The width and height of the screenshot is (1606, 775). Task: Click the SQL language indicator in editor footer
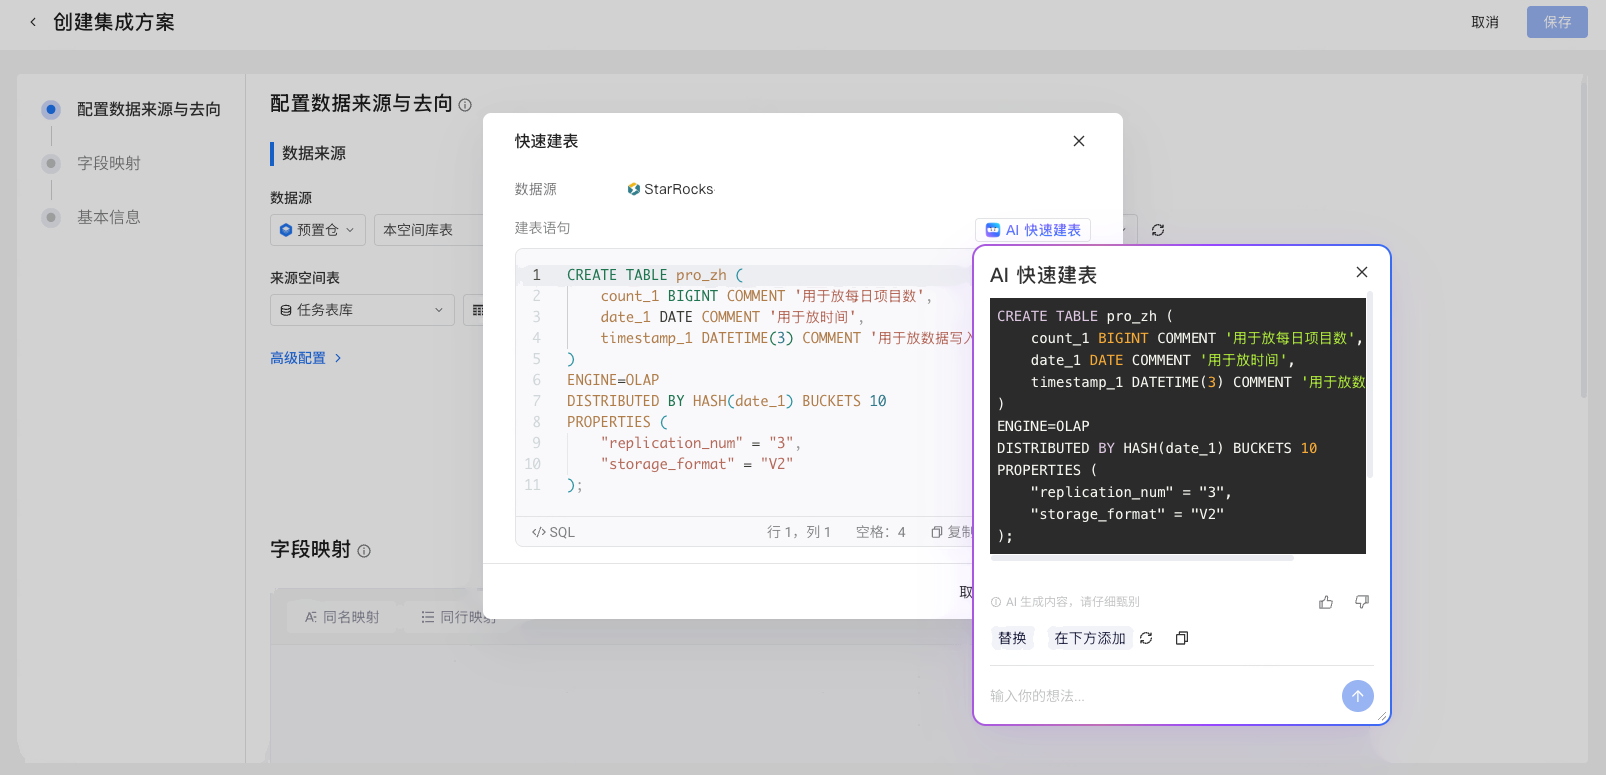(553, 532)
